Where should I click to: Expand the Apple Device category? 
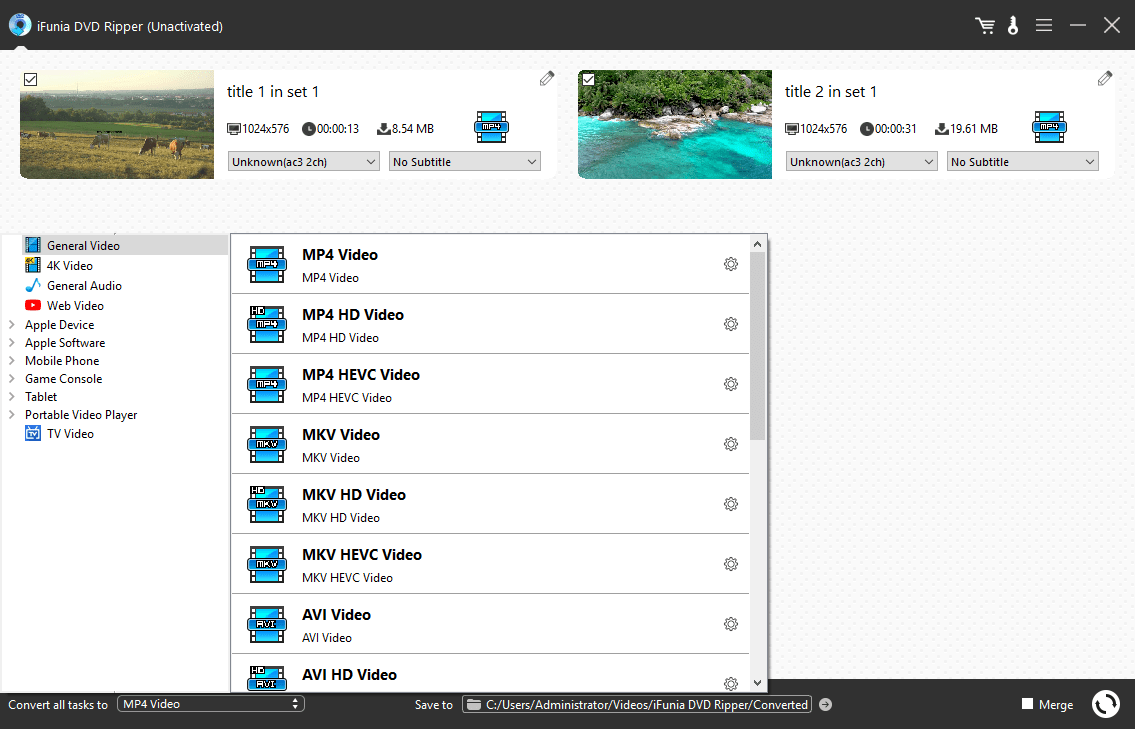(12, 325)
